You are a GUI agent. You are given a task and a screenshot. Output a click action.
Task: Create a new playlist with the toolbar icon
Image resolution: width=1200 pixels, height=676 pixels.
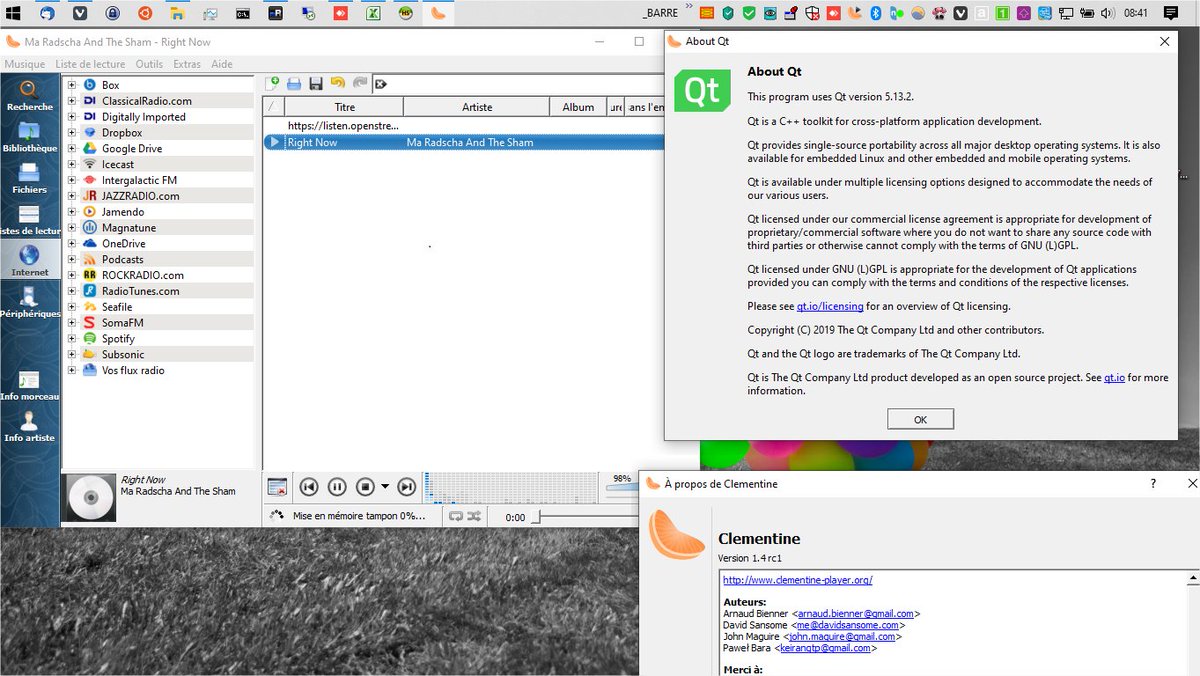coord(273,83)
